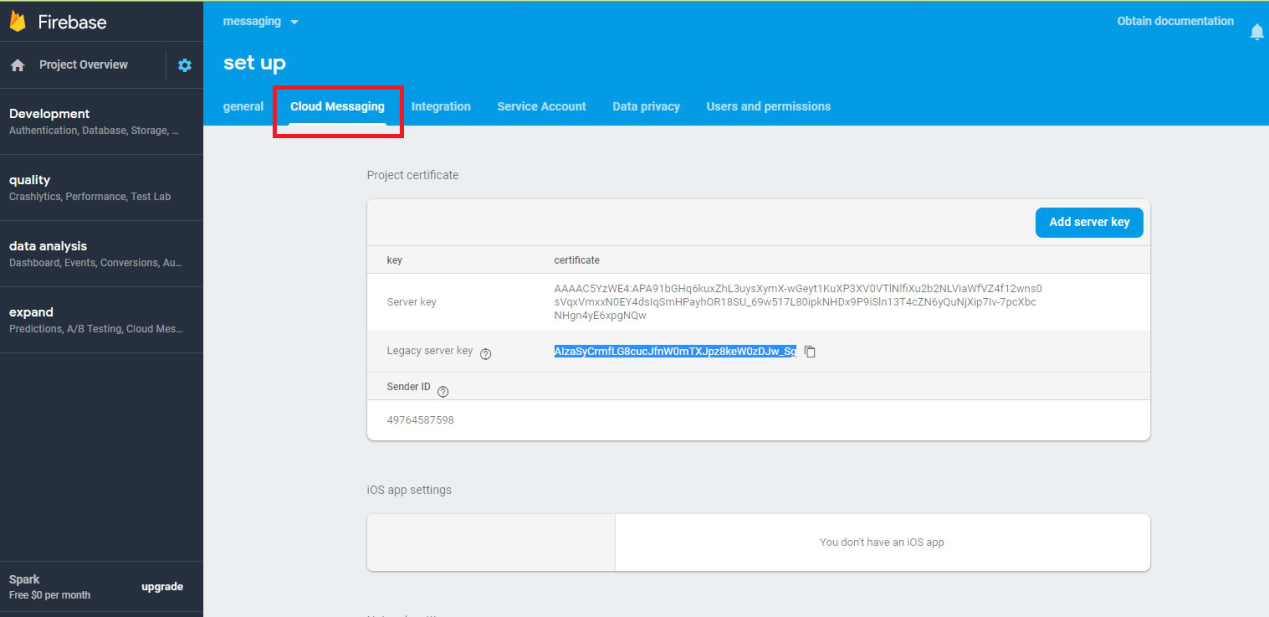The width and height of the screenshot is (1269, 617).
Task: Switch to Users and permissions tab
Action: (x=768, y=106)
